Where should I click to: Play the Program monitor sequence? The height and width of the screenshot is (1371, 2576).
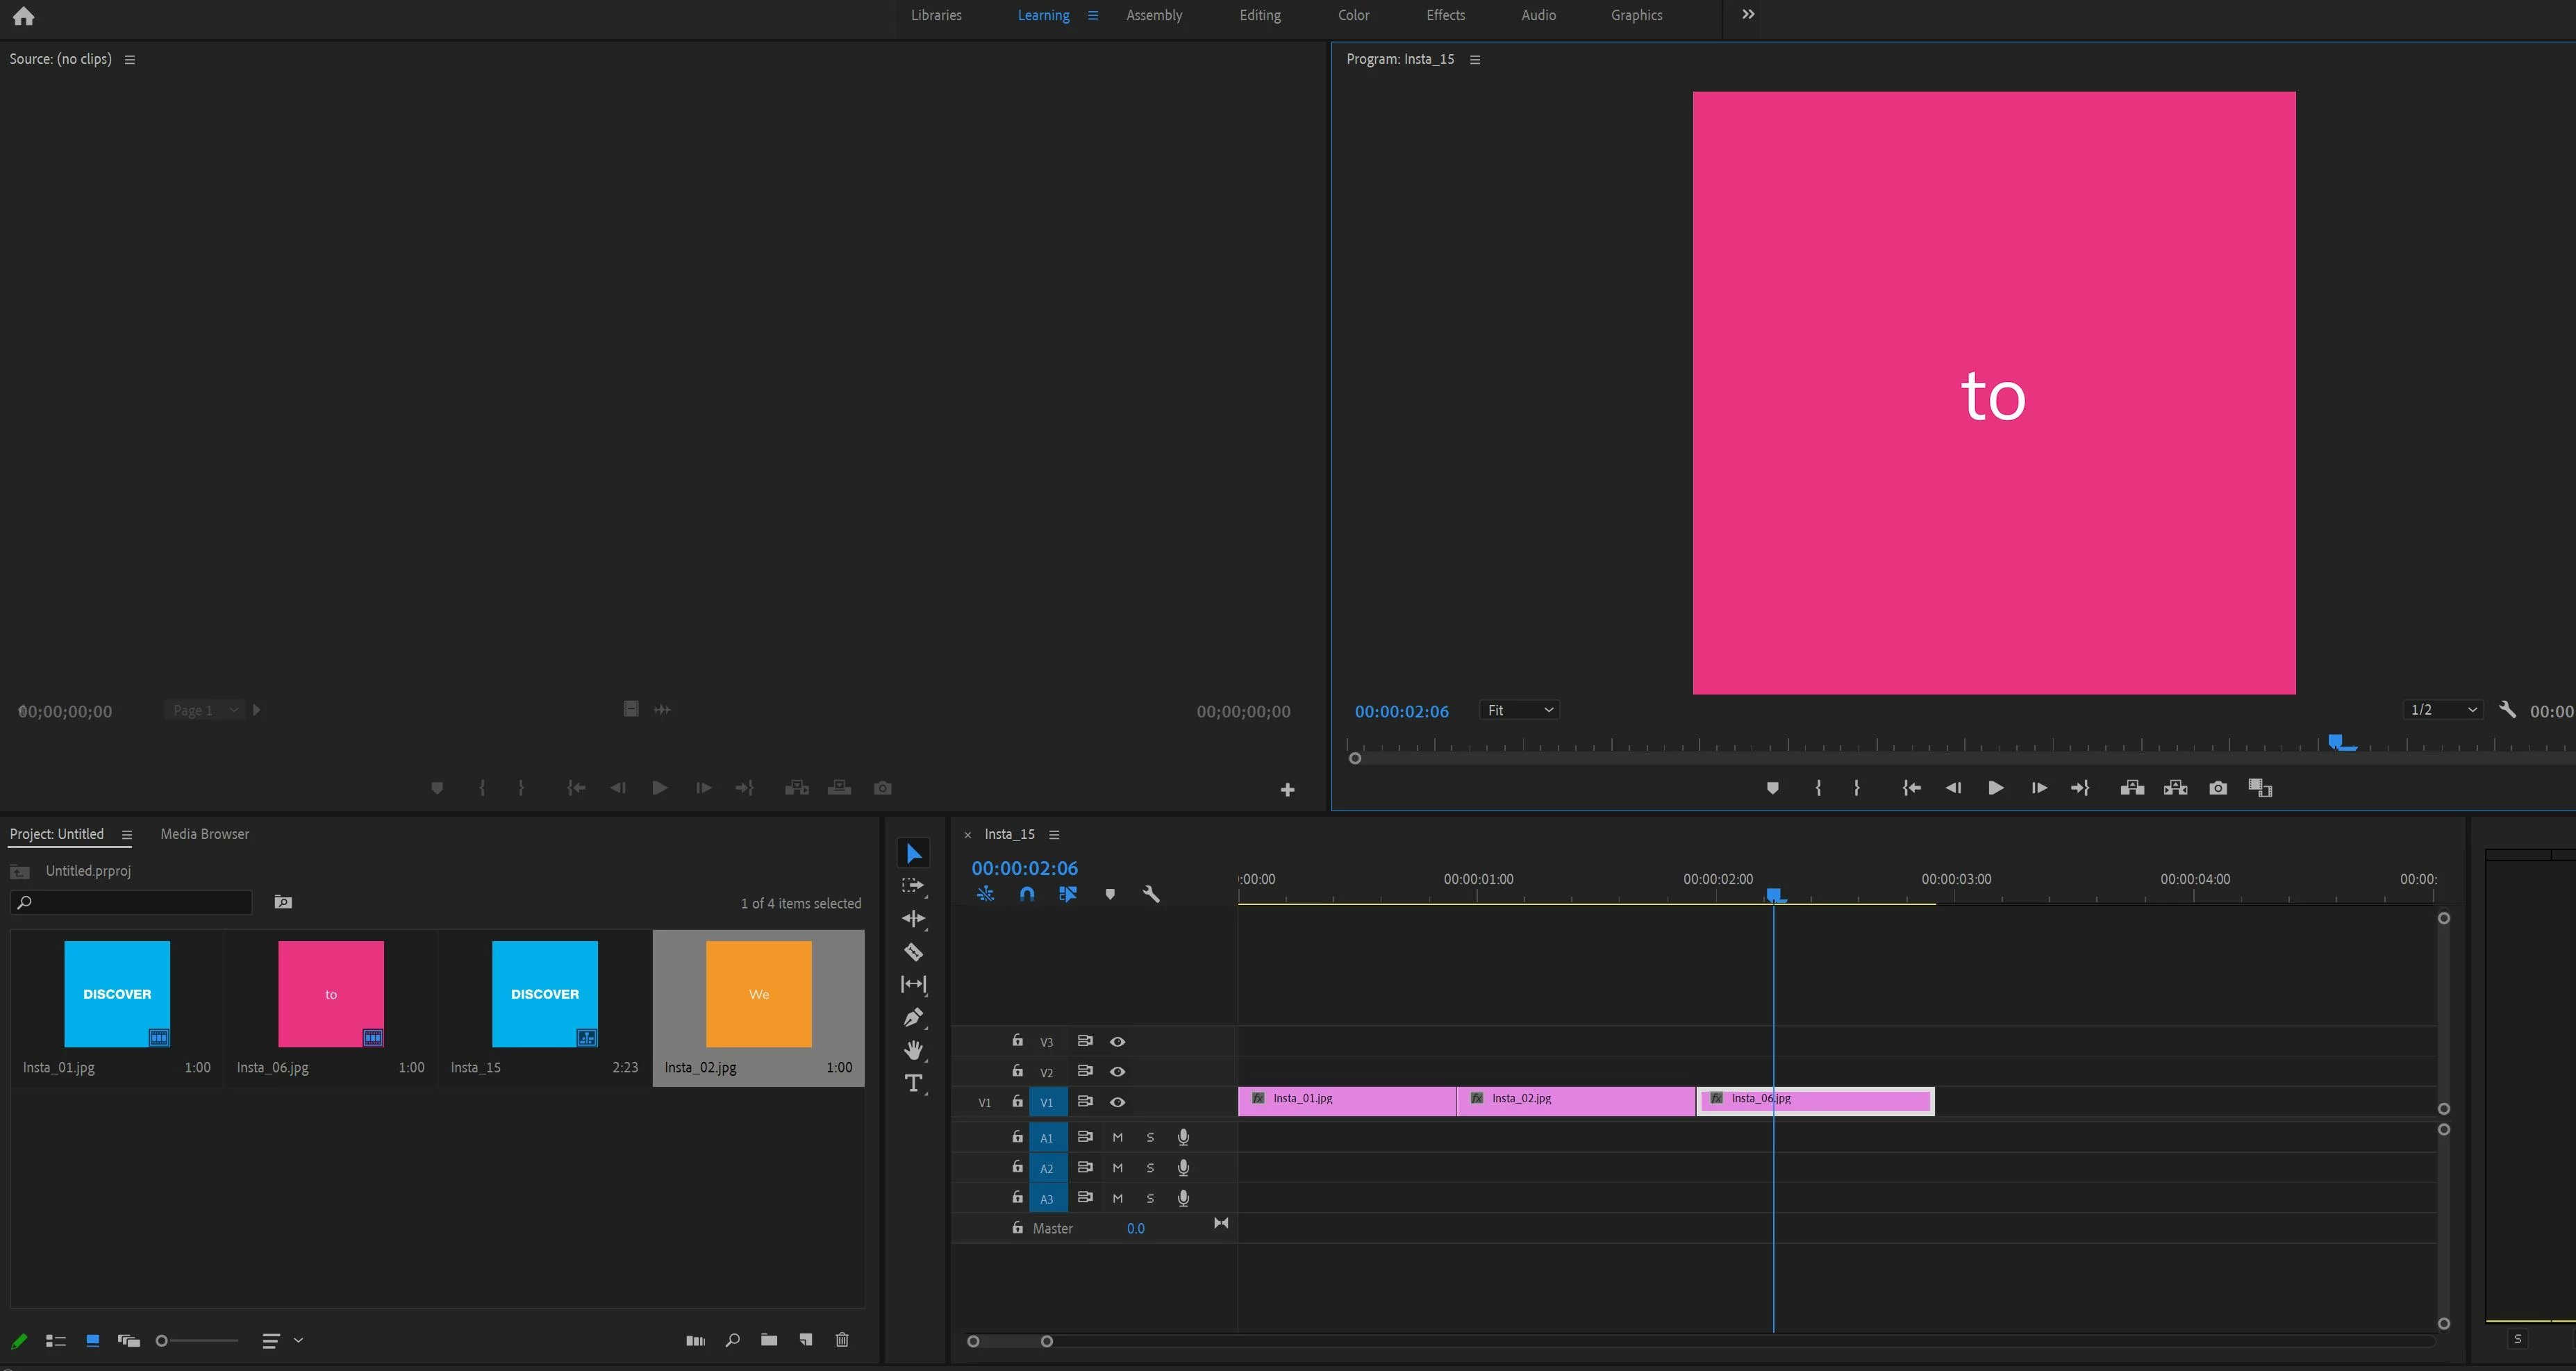1995,788
